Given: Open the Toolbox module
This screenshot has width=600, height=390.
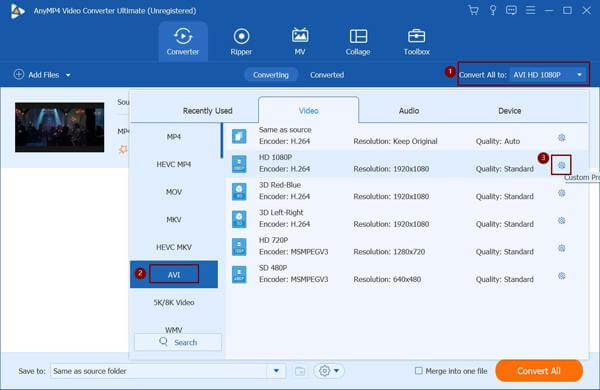Looking at the screenshot, I should [416, 41].
